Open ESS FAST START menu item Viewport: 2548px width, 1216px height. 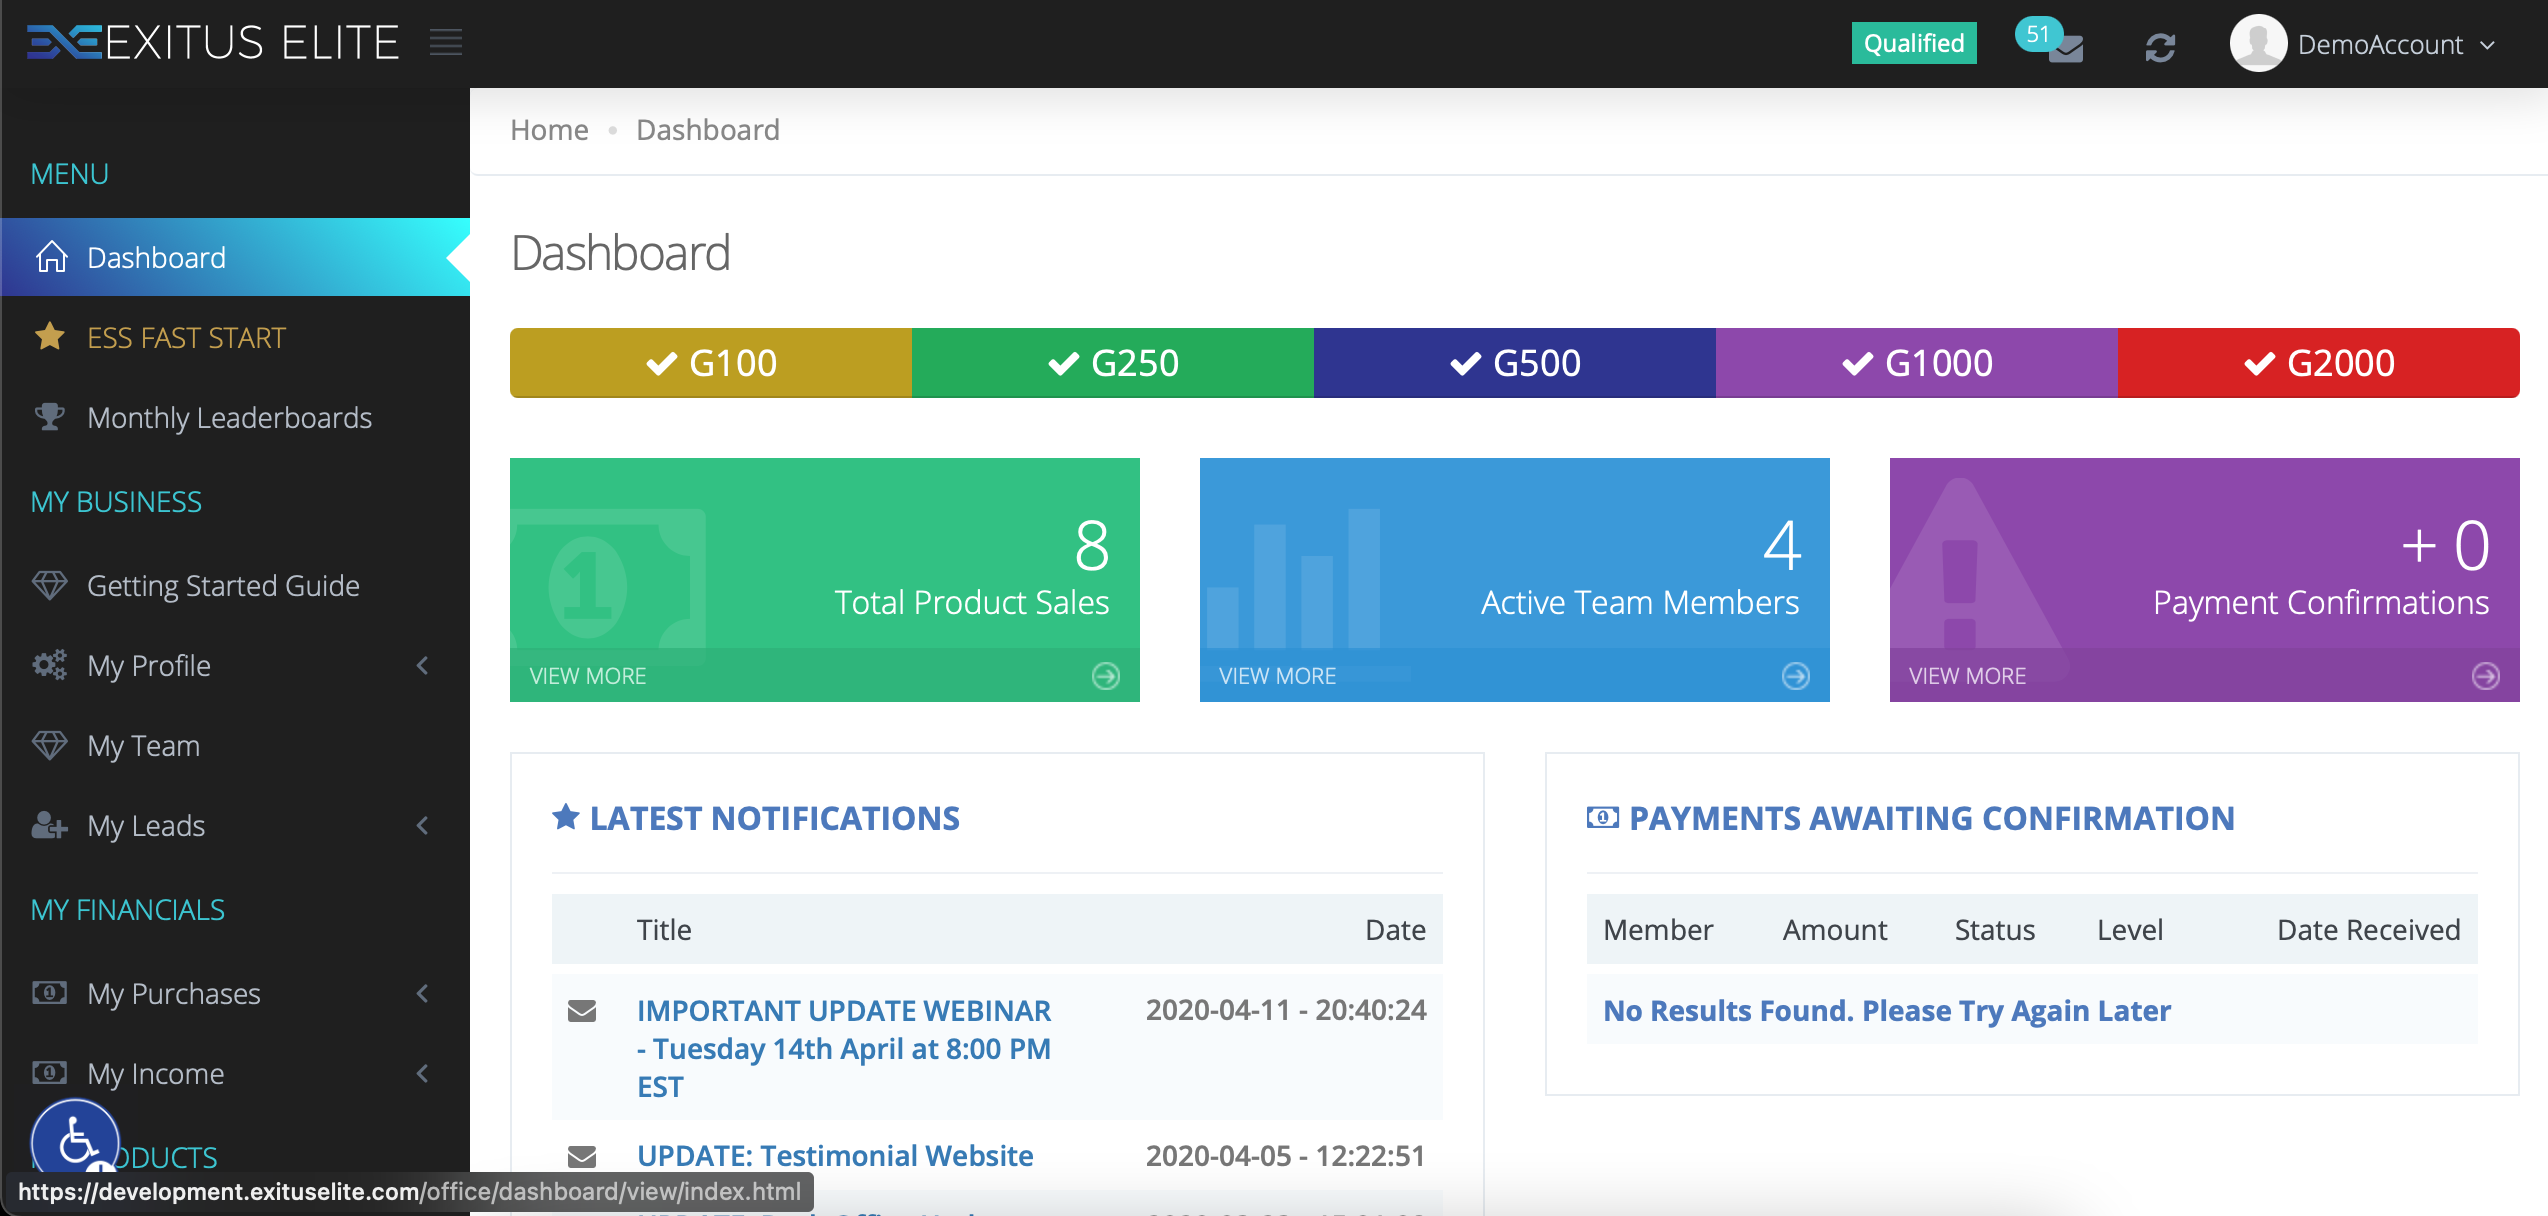tap(236, 337)
